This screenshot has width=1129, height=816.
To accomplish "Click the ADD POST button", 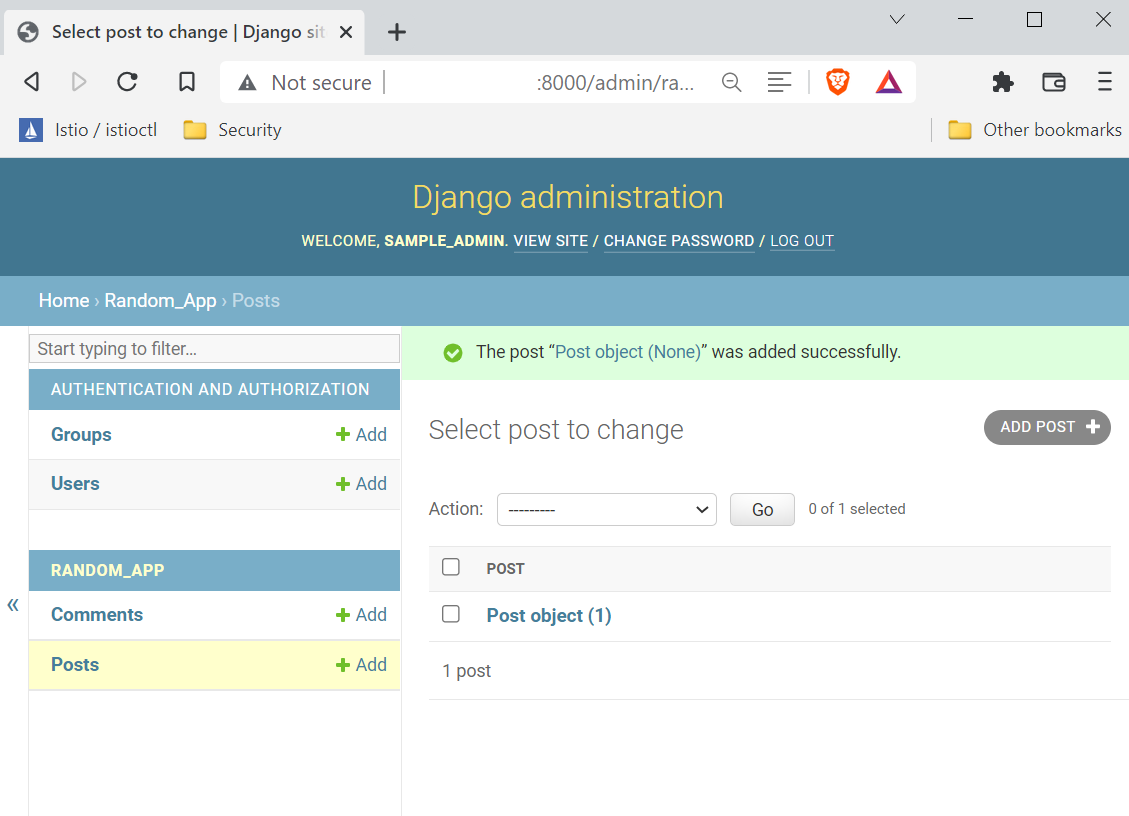I will point(1047,427).
